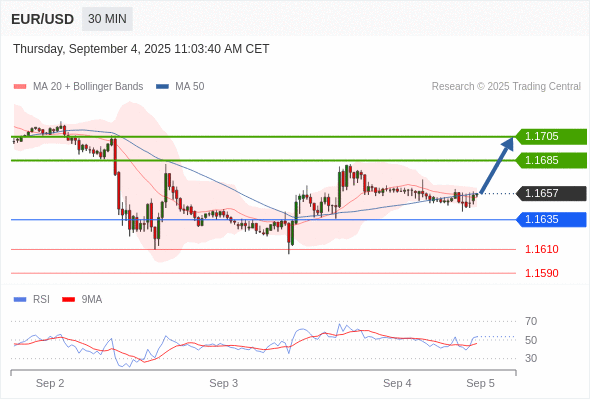Select the MA 50 legend label
This screenshot has height=400, width=590.
pyautogui.click(x=190, y=87)
